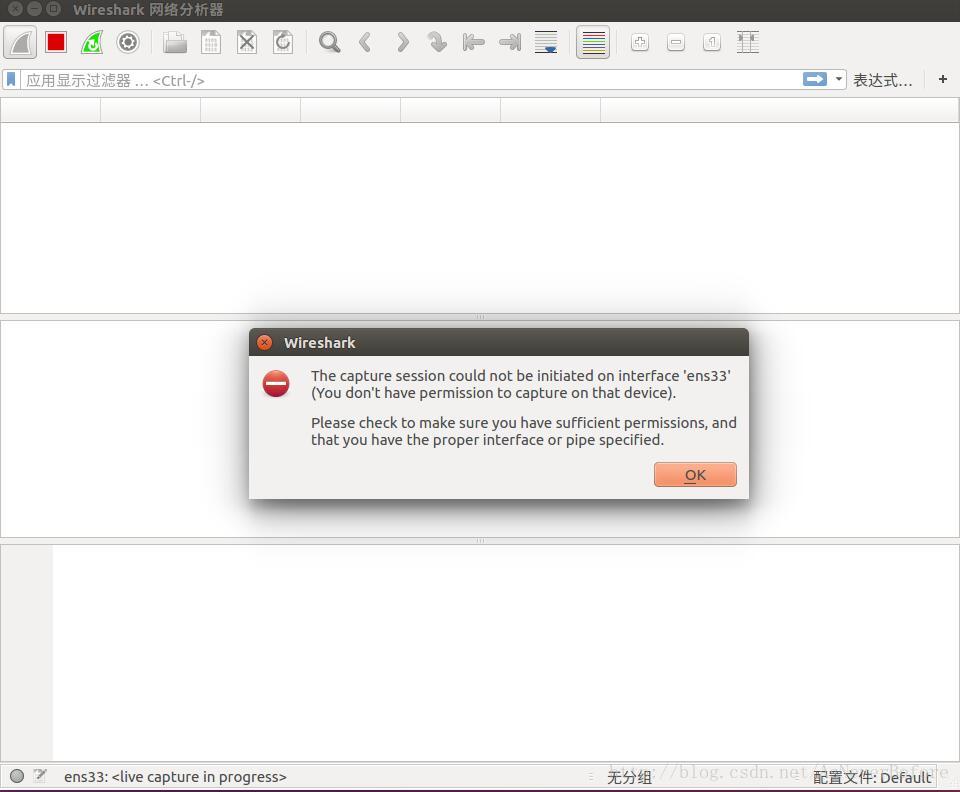Maximize the main Wireshark window
The width and height of the screenshot is (960, 792).
pos(54,9)
